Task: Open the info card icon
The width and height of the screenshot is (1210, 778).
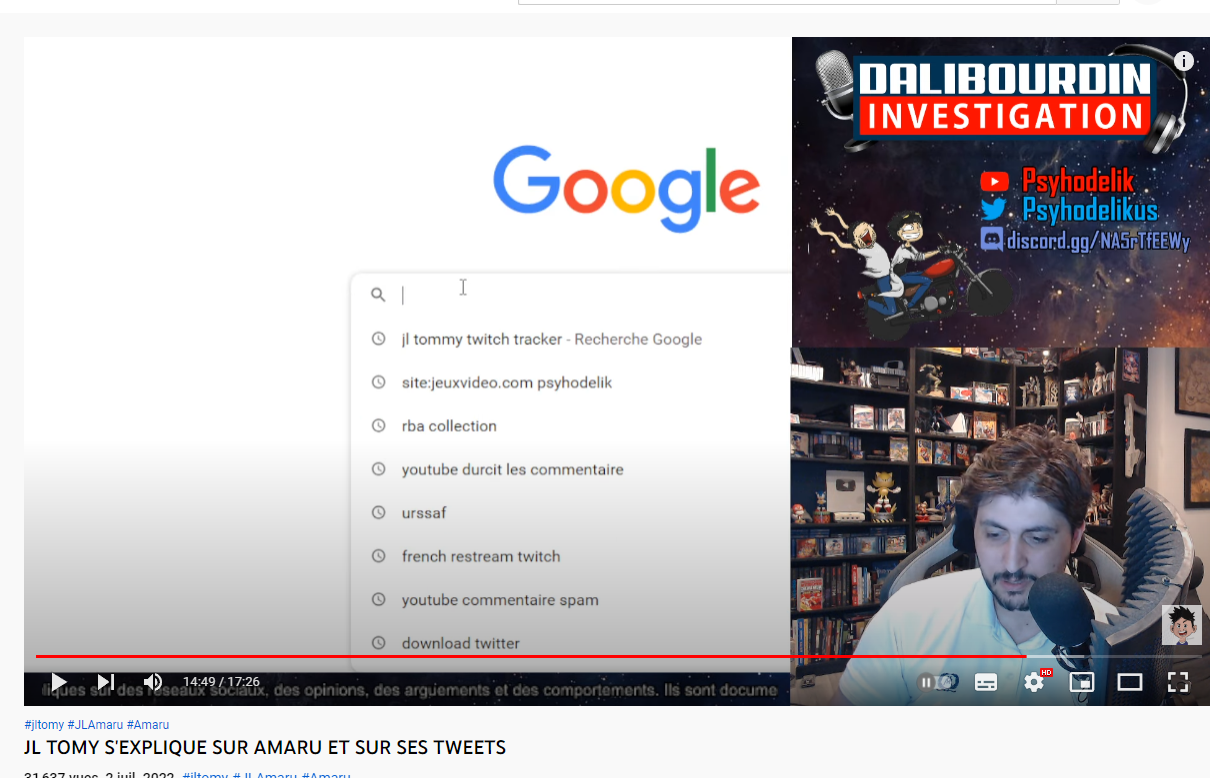Action: tap(1184, 61)
